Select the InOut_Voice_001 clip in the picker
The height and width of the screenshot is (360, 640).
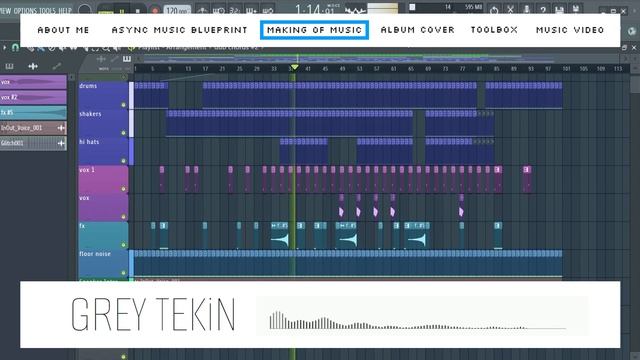click(33, 128)
